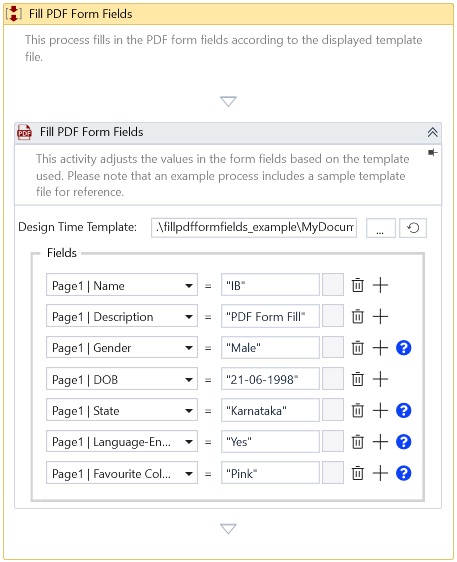
Task: Add a row after Favourite Colour field
Action: (x=380, y=473)
